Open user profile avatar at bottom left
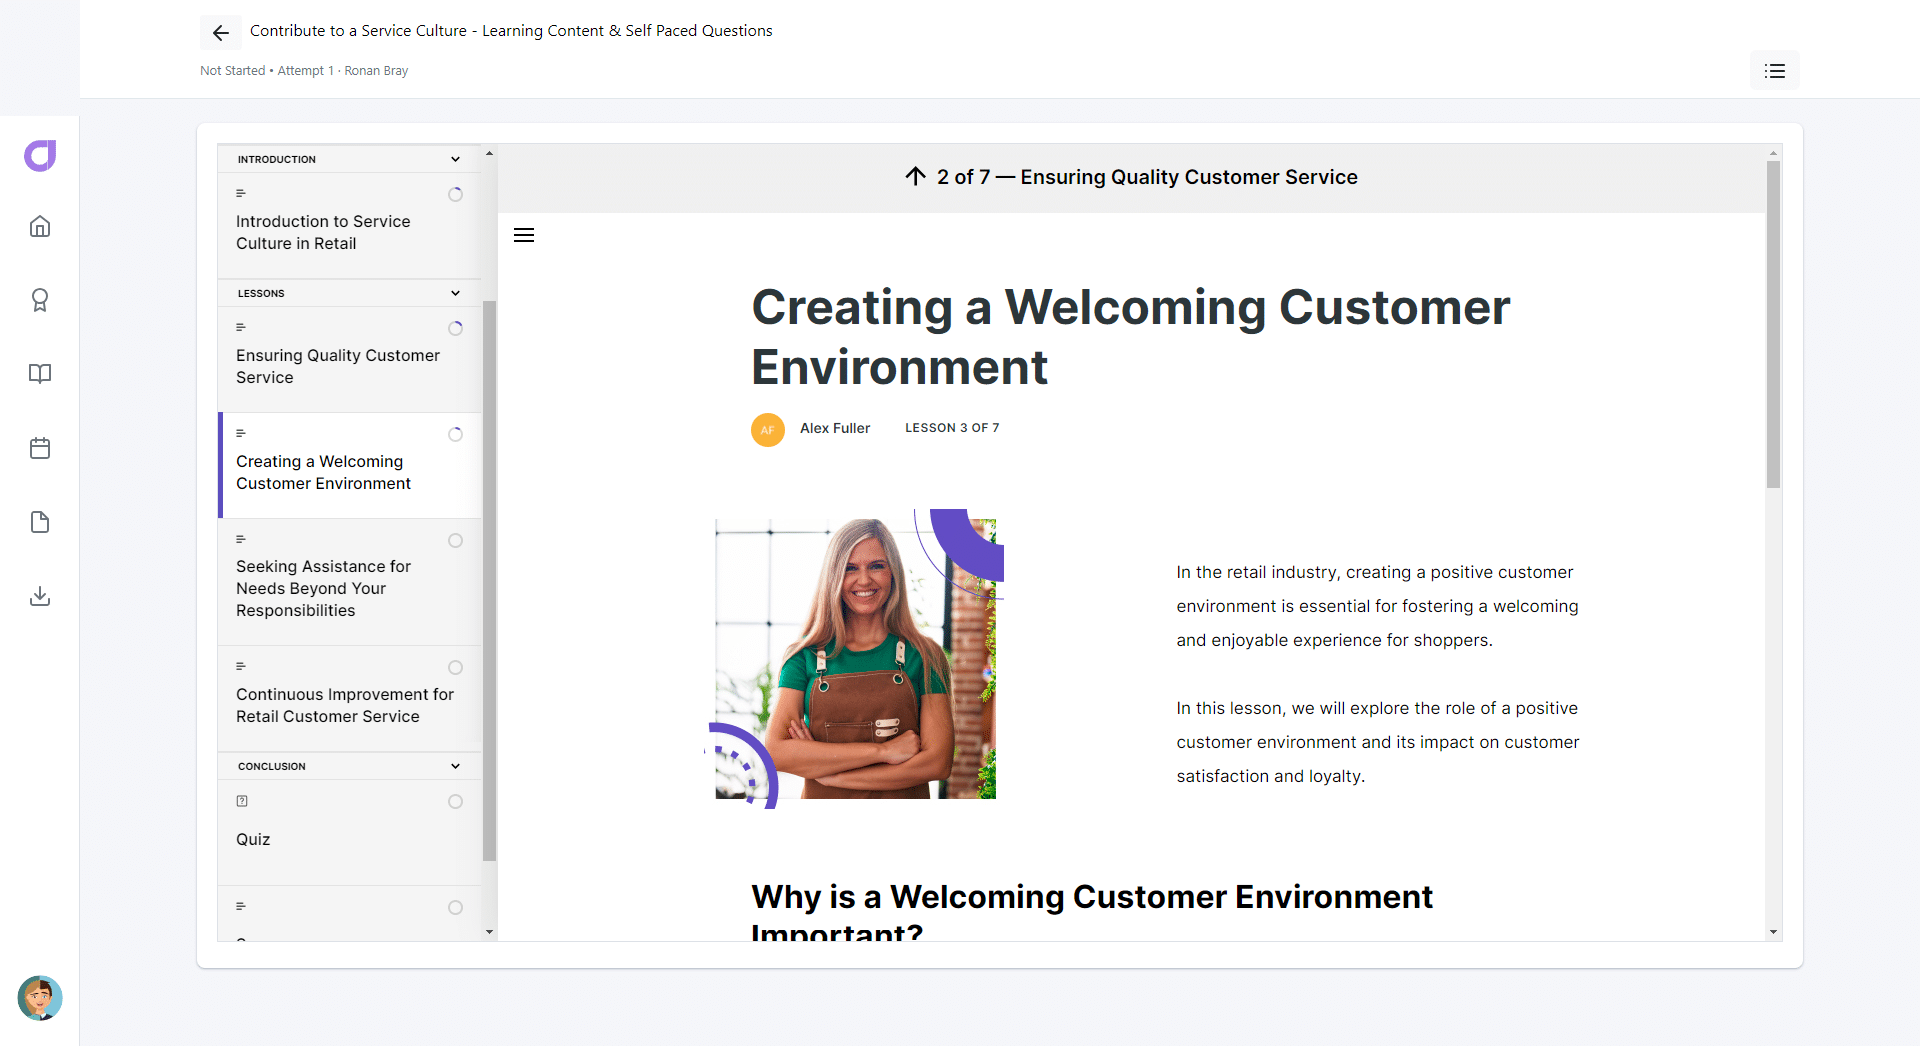This screenshot has width=1920, height=1047. 40,998
